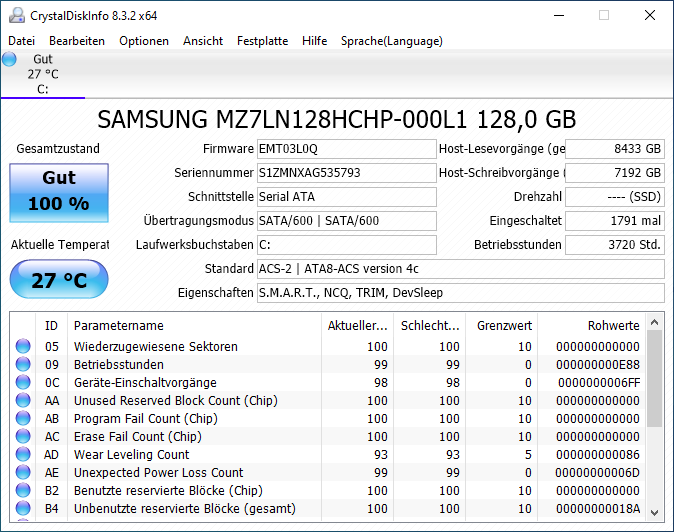
Task: Open the Sprache(Language) menu
Action: (x=392, y=41)
